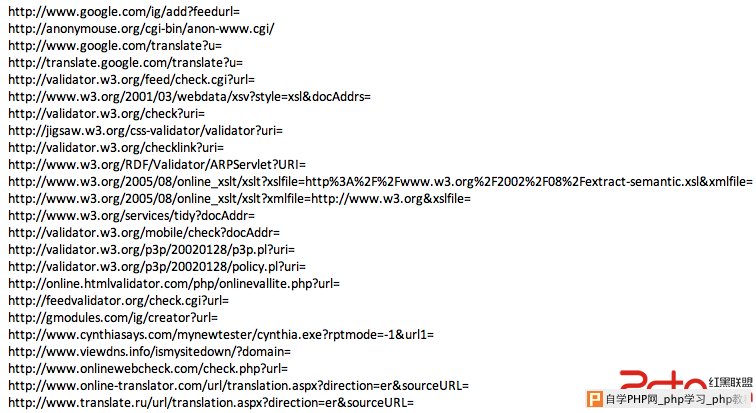Click the cynthiasays.com cynthia.exe URL line
This screenshot has width=756, height=413.
tap(221, 335)
